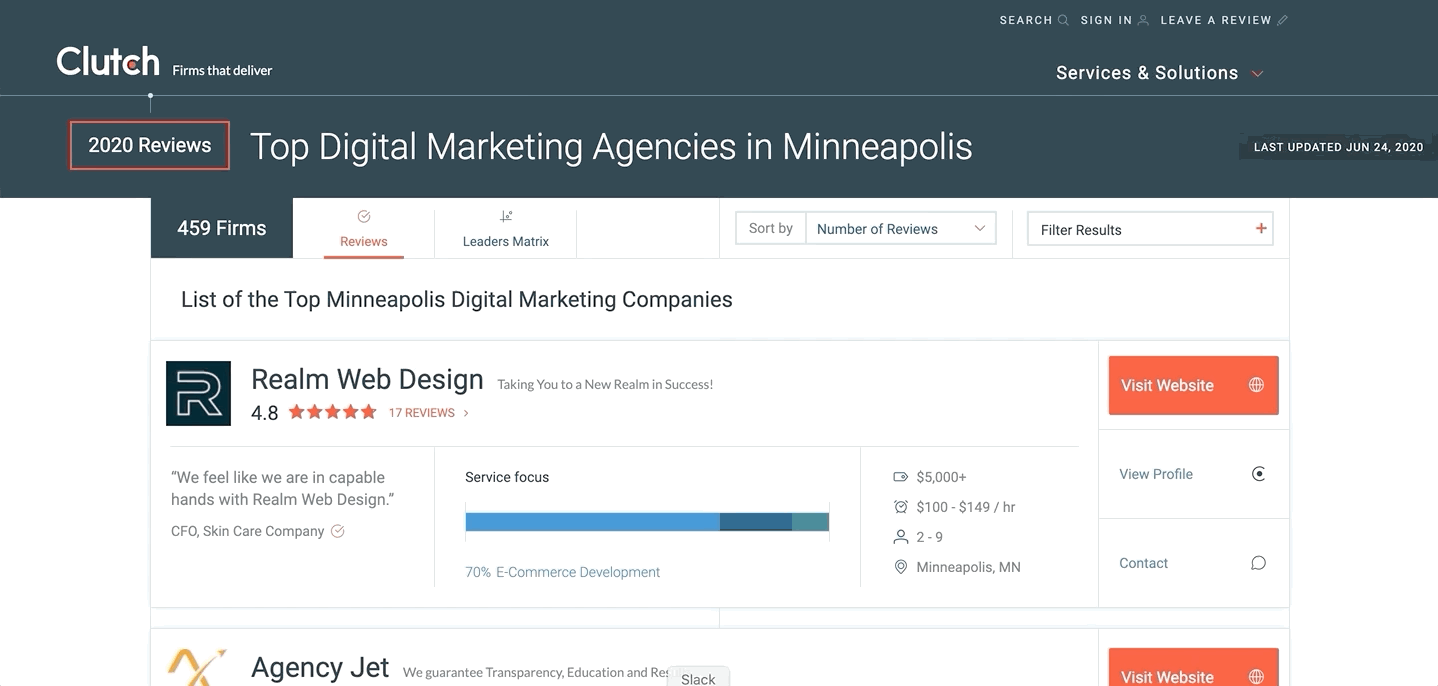Click the 2 - 9 employee count
Image resolution: width=1438 pixels, height=686 pixels.
930,537
